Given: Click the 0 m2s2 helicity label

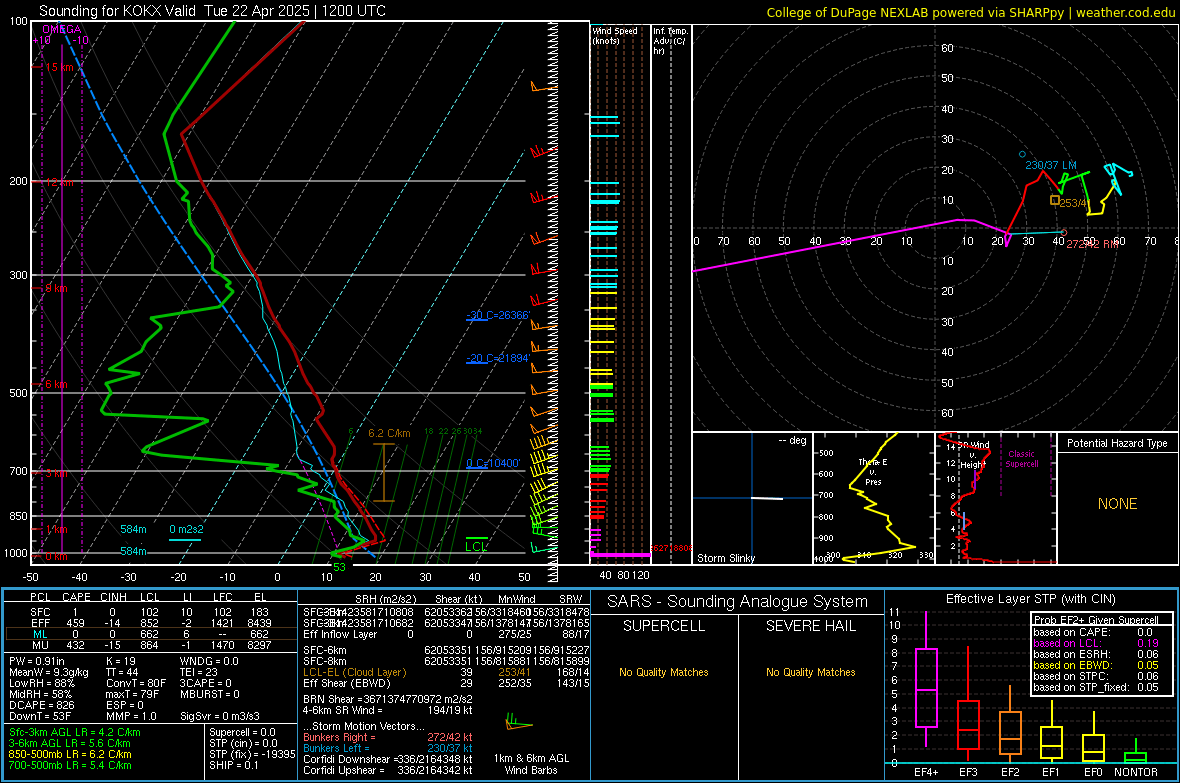Looking at the screenshot, I should [186, 529].
